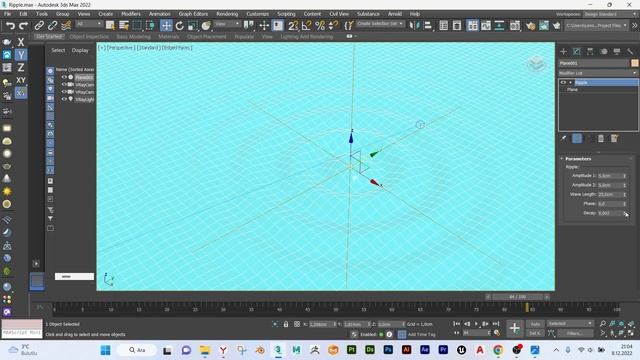Click the Mirror tool icon
The width and height of the screenshot is (640, 360).
414,26
